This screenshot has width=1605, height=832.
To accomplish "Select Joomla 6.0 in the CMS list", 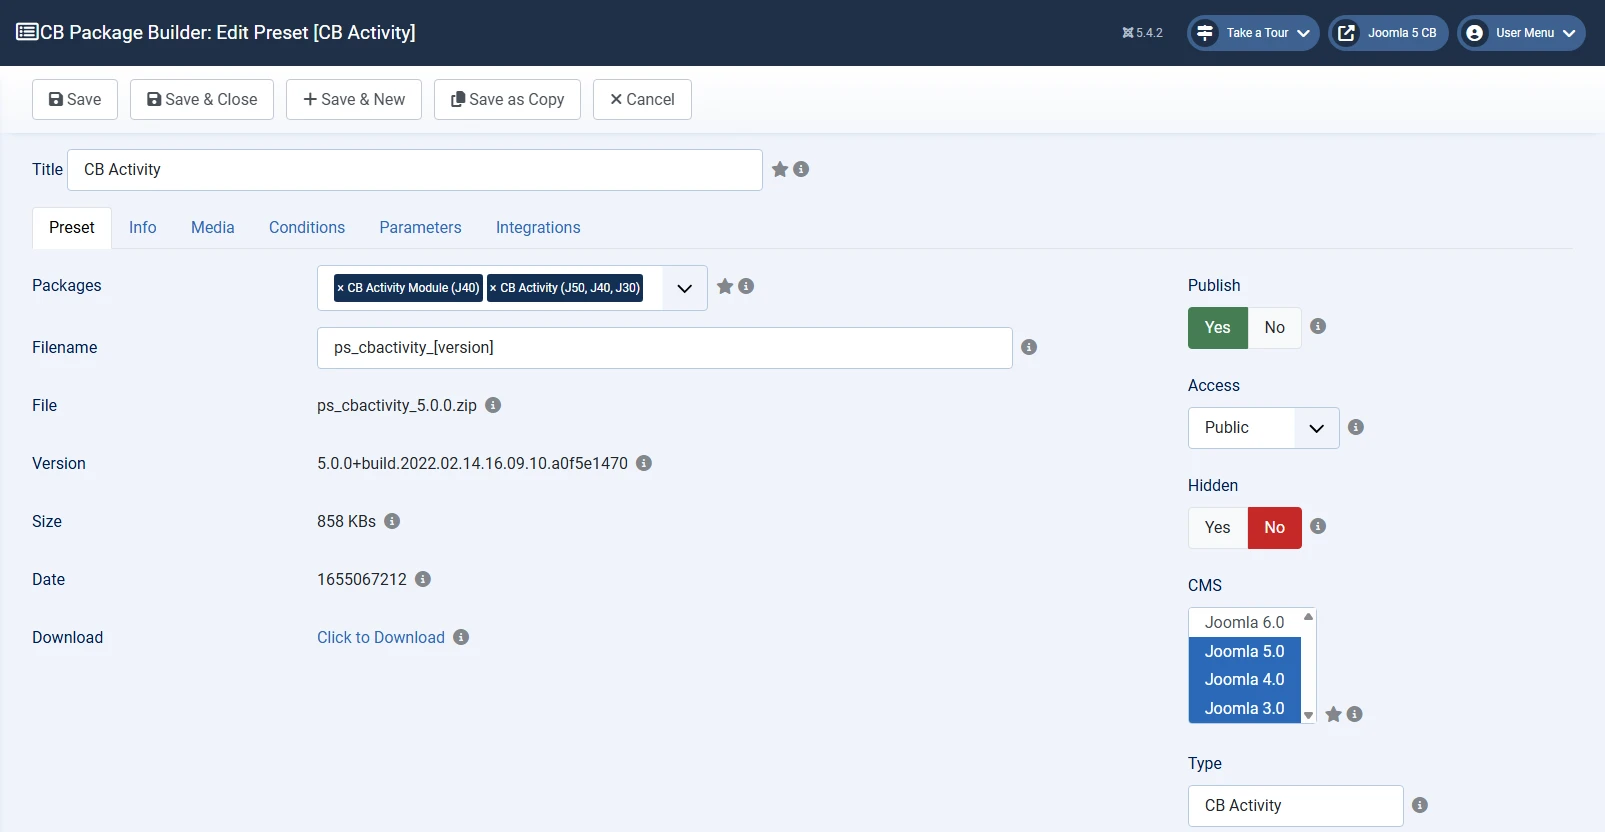I will click(1244, 622).
